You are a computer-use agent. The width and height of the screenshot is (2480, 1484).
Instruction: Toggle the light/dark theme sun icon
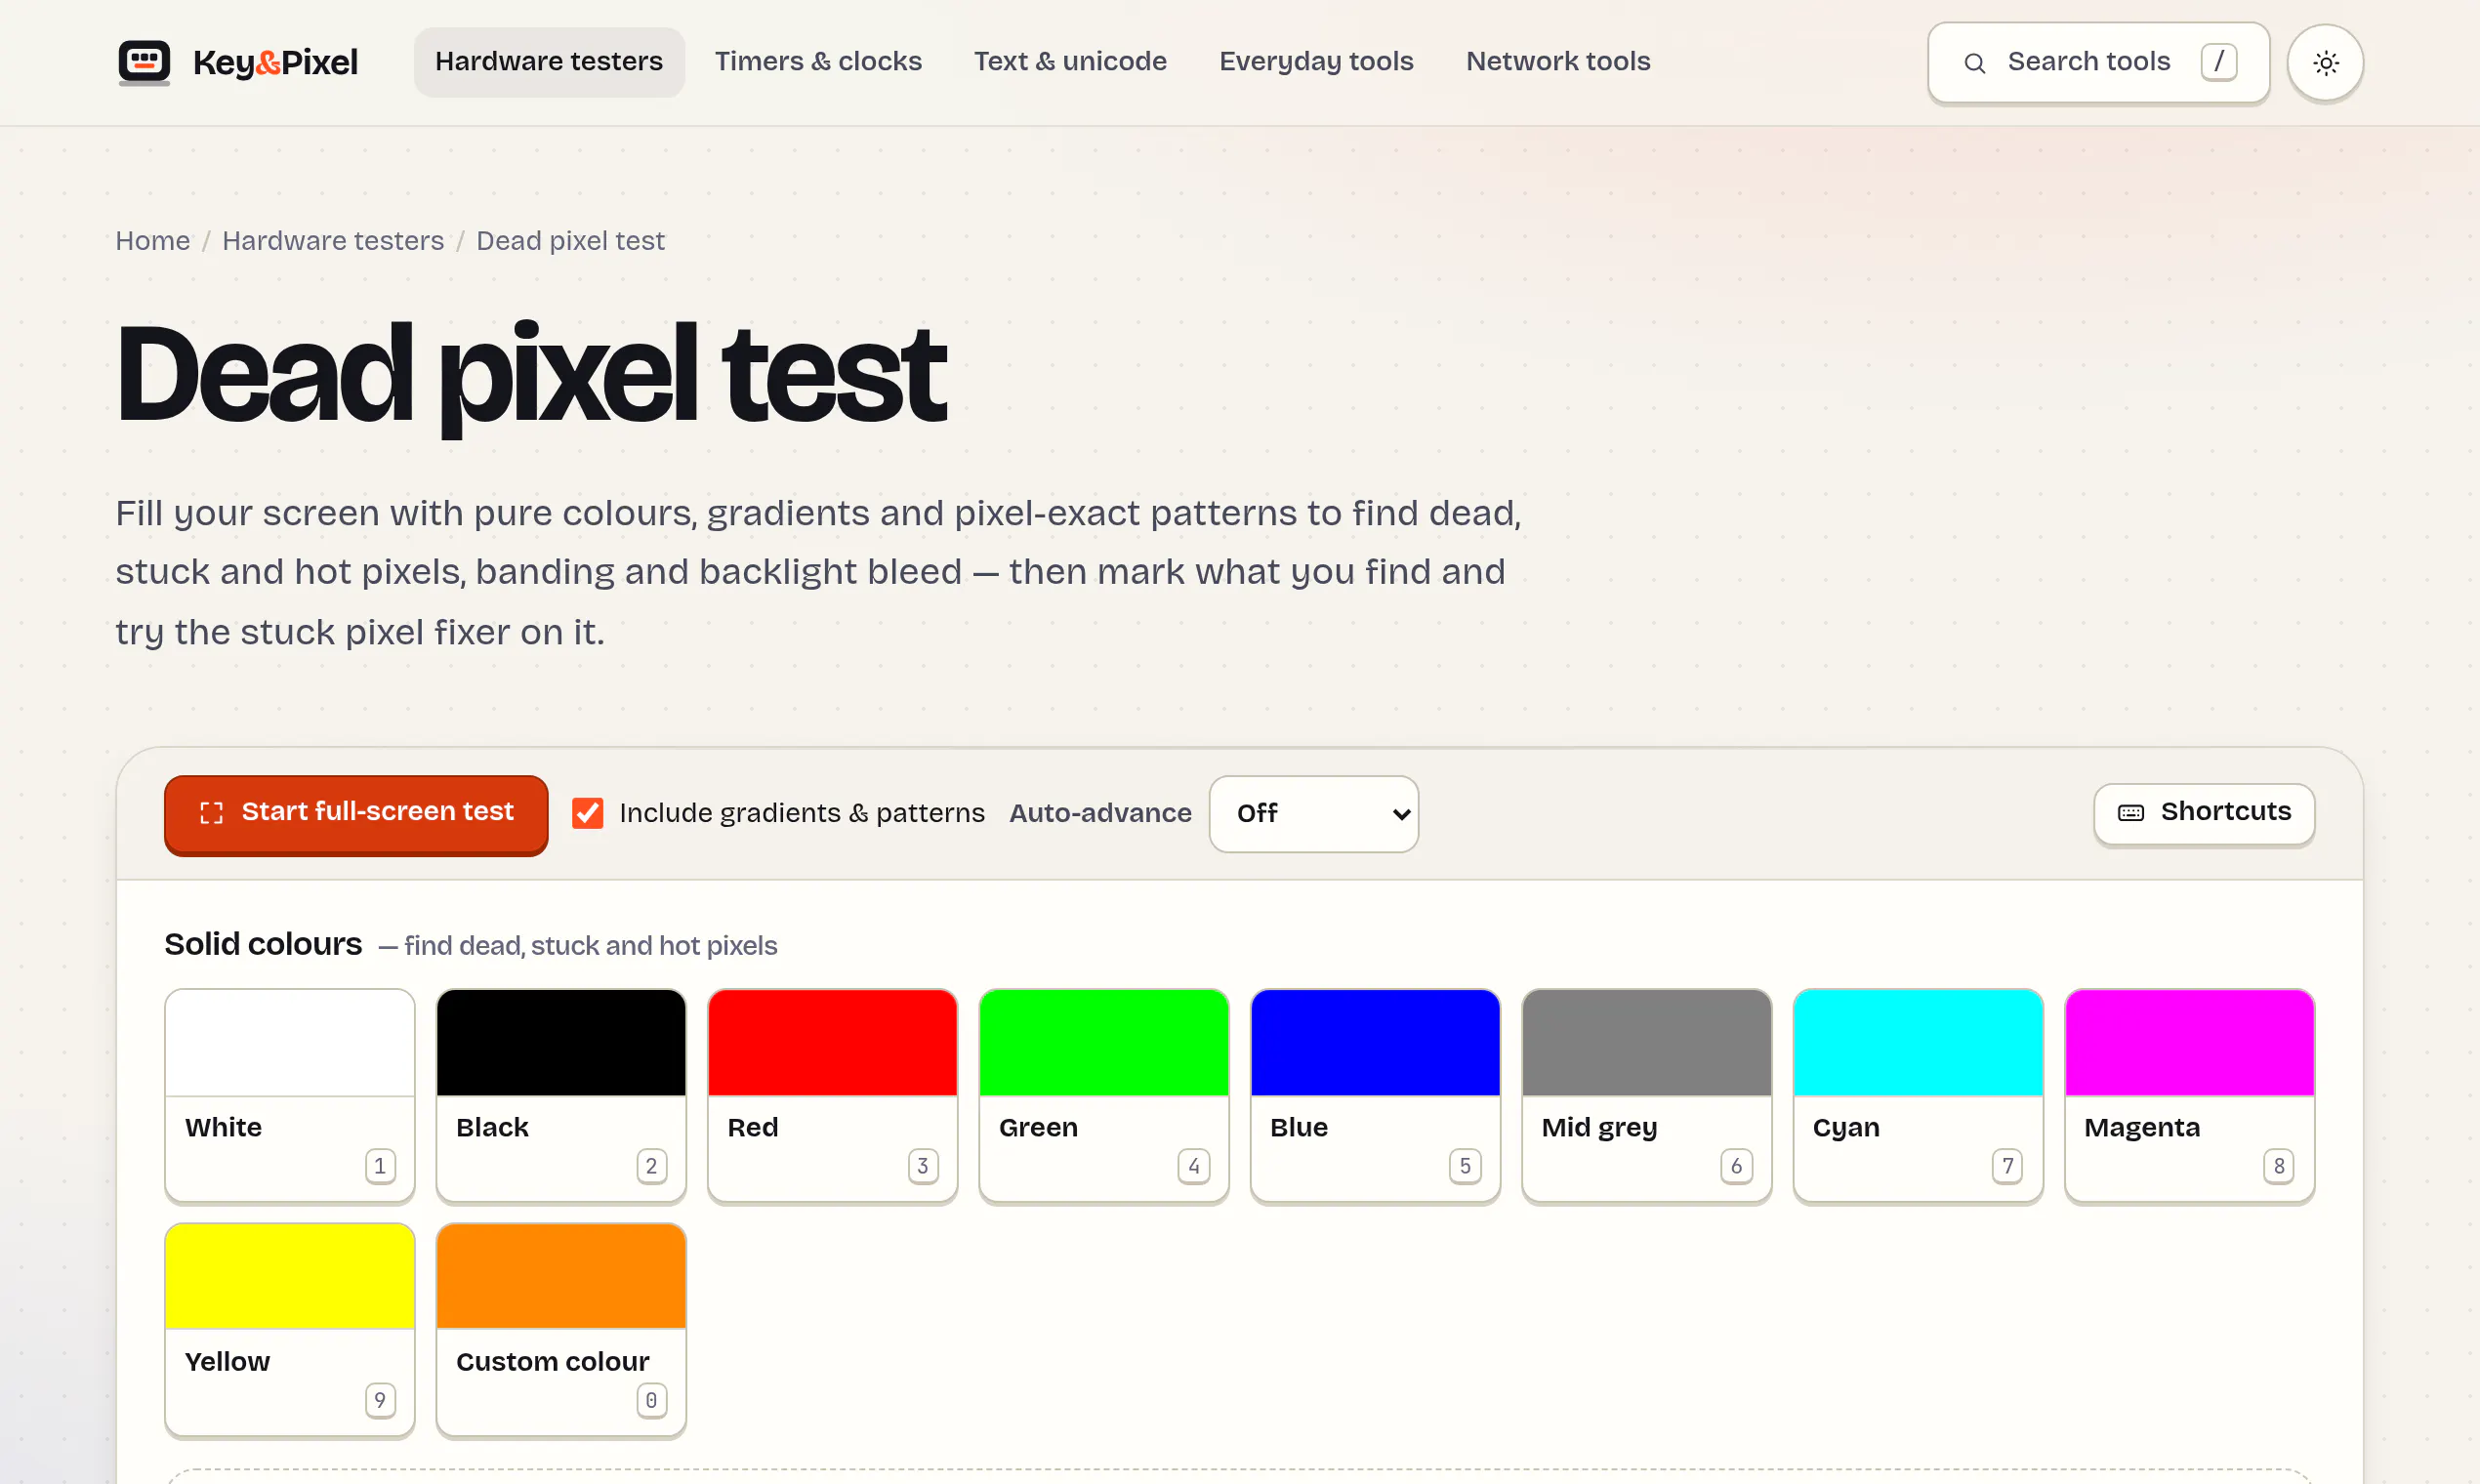click(2325, 63)
